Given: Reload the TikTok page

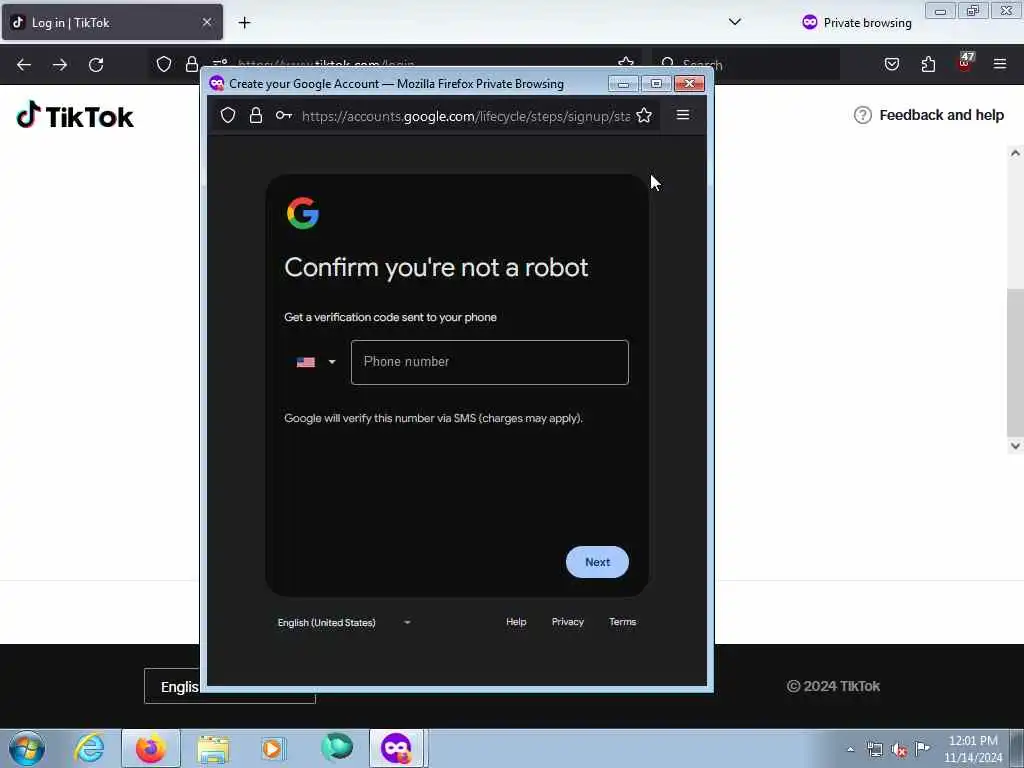Looking at the screenshot, I should 96,65.
